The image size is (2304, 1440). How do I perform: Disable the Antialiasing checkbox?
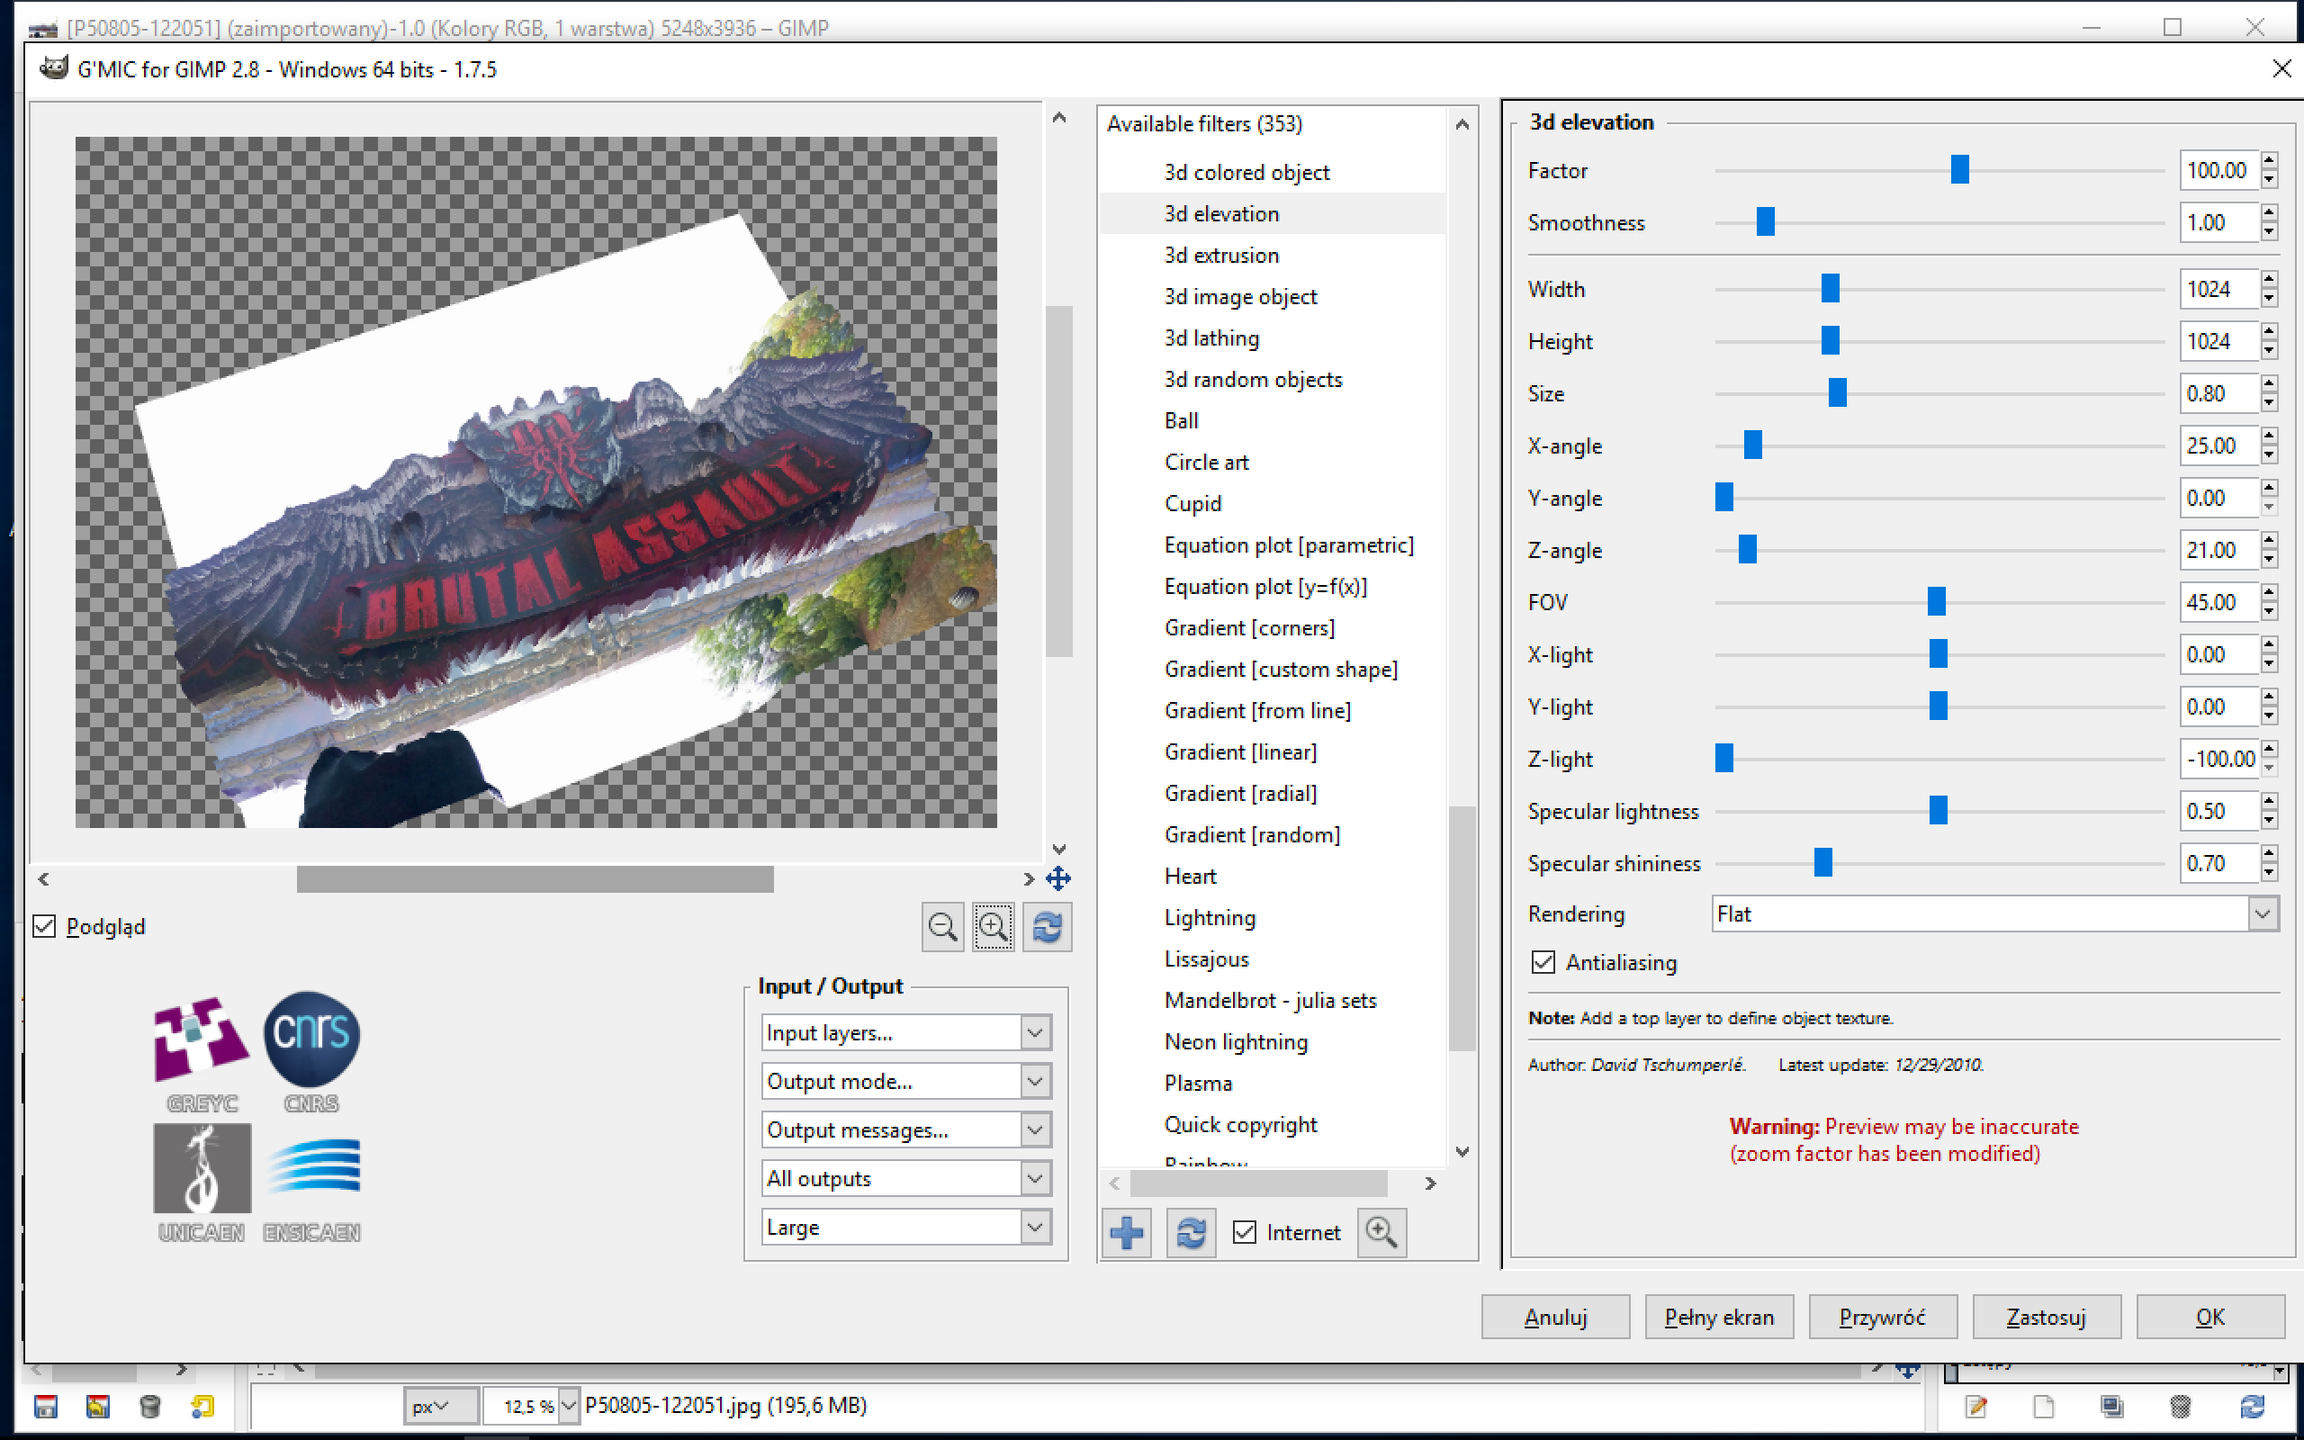pos(1543,962)
